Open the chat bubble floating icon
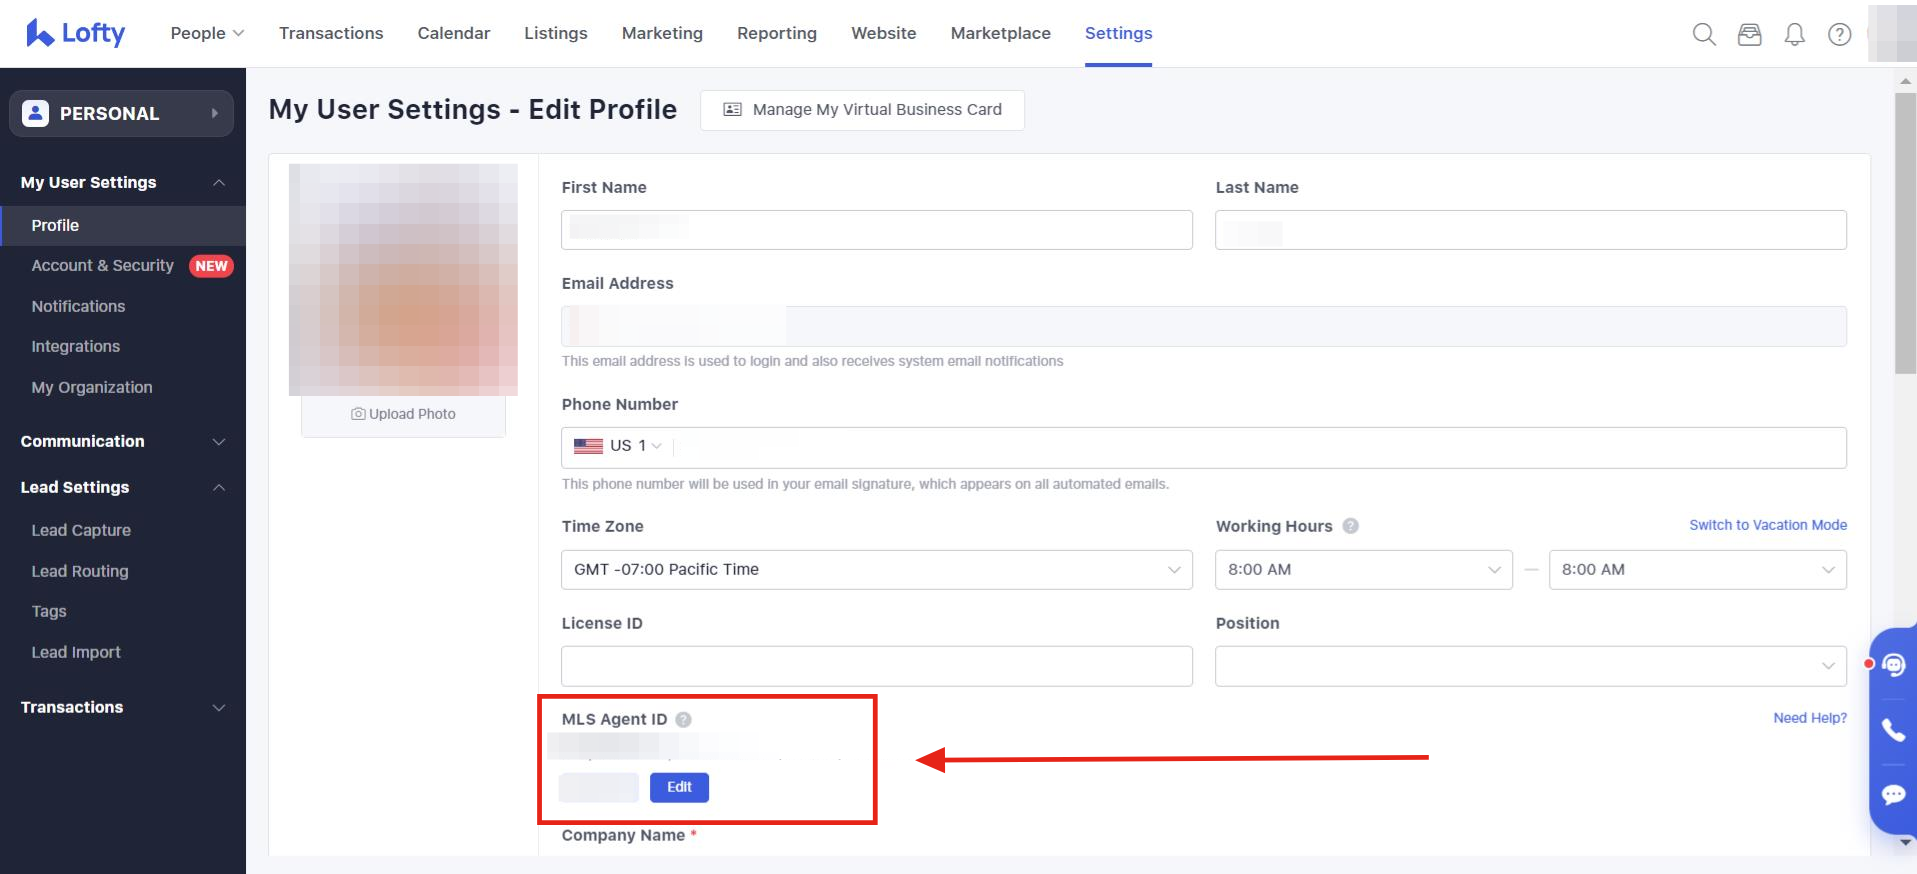Image resolution: width=1917 pixels, height=874 pixels. 1893,795
